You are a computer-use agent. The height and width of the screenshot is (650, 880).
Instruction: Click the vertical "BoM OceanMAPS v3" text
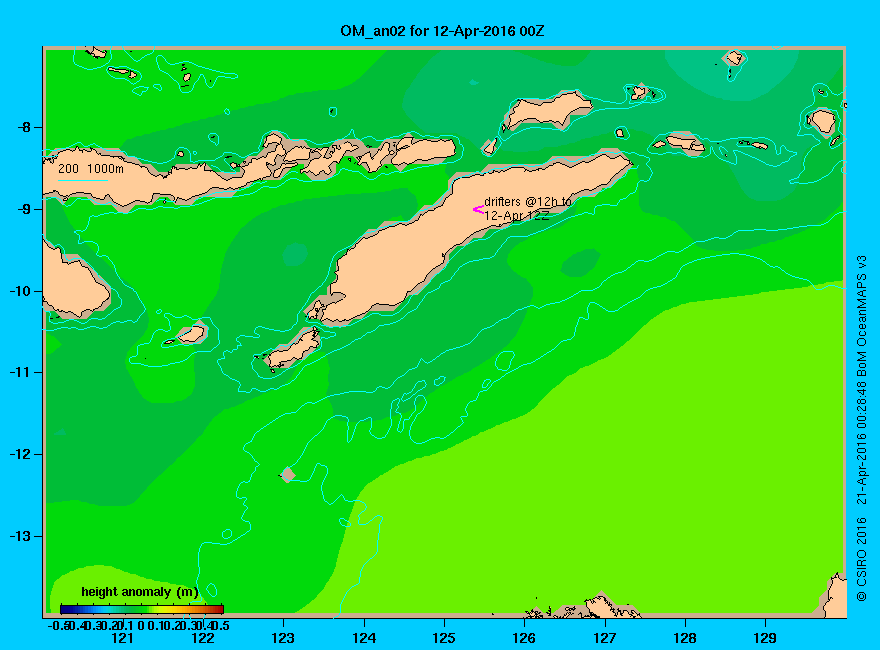pos(861,317)
